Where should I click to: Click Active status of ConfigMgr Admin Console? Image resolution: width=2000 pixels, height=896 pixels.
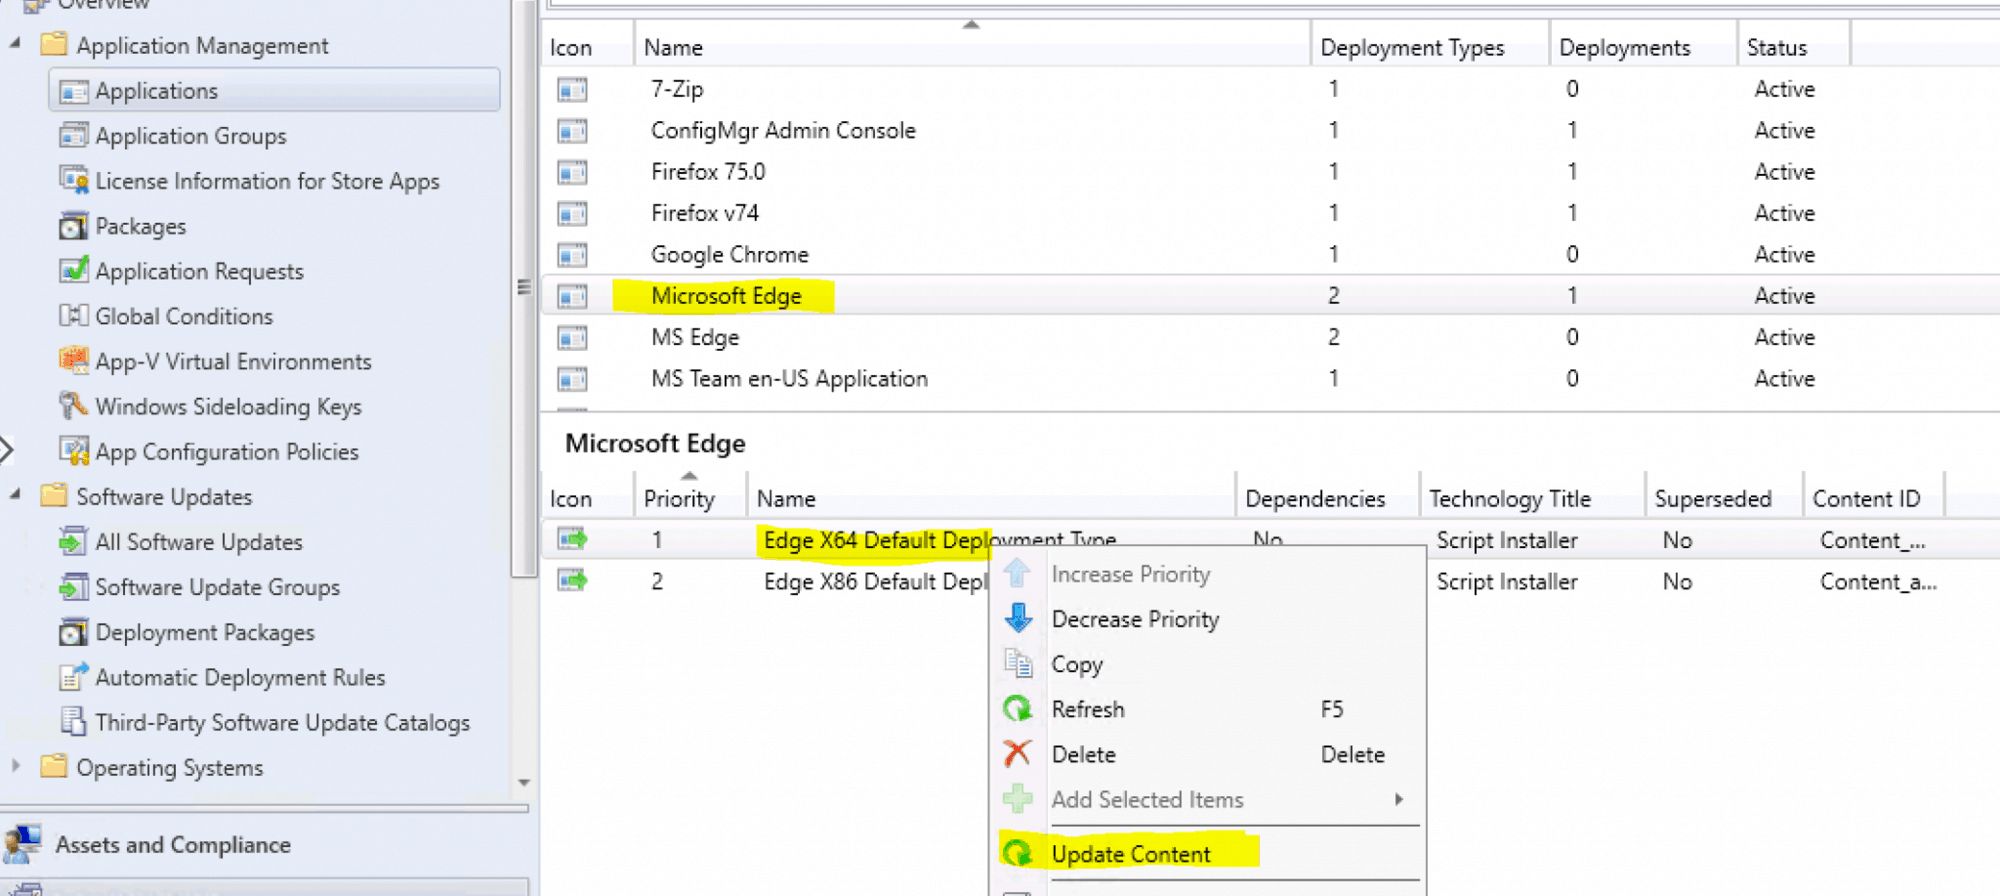1784,130
